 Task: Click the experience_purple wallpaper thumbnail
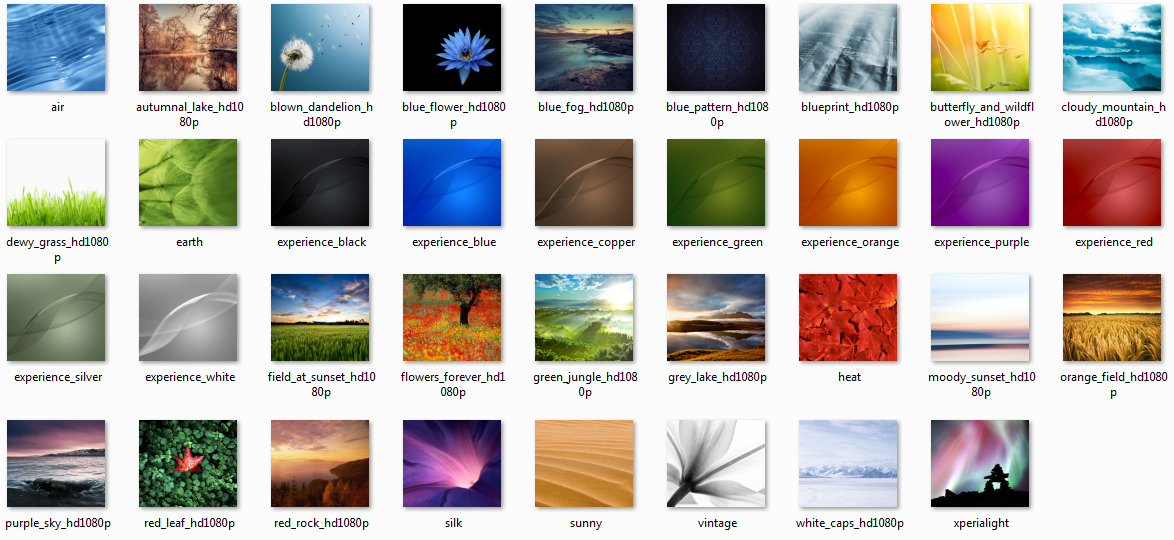(981, 182)
